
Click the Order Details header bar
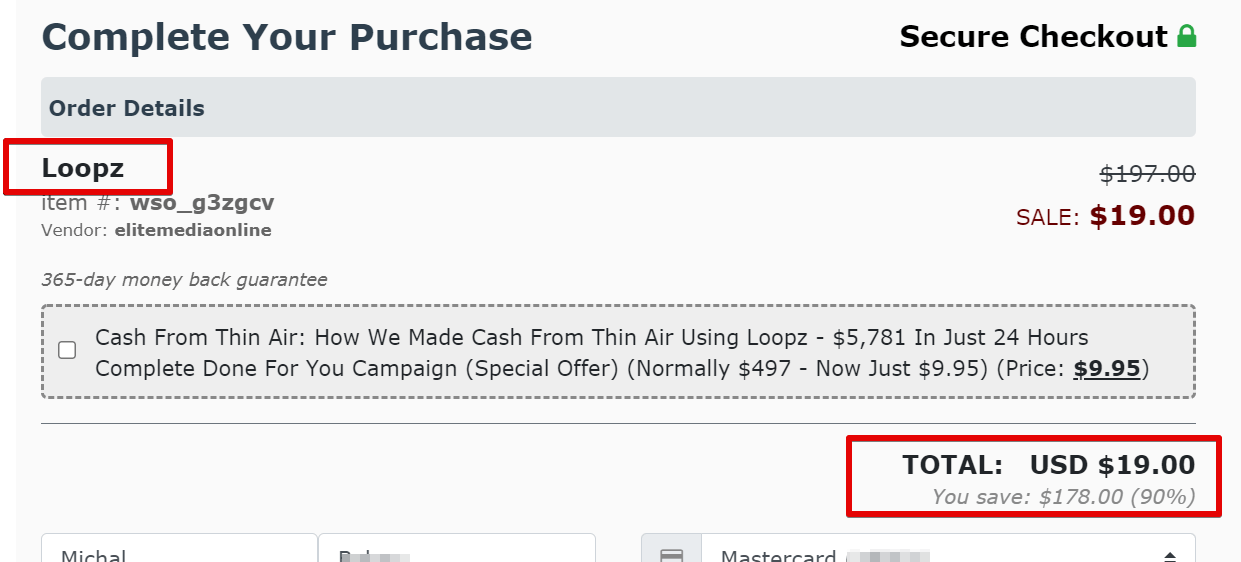click(618, 108)
